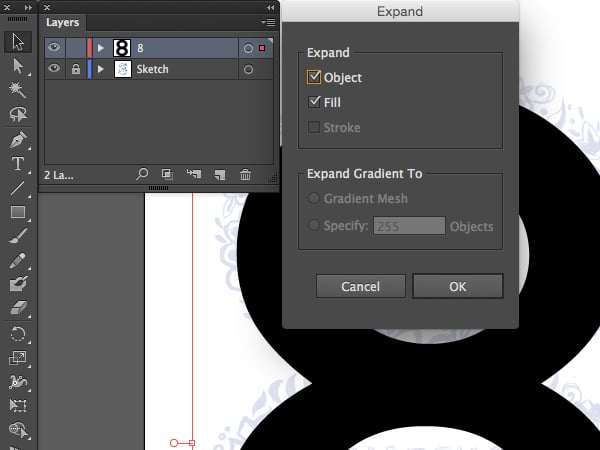Viewport: 600px width, 450px height.
Task: Click Make/Release Clipping Mask icon
Action: pos(167,174)
